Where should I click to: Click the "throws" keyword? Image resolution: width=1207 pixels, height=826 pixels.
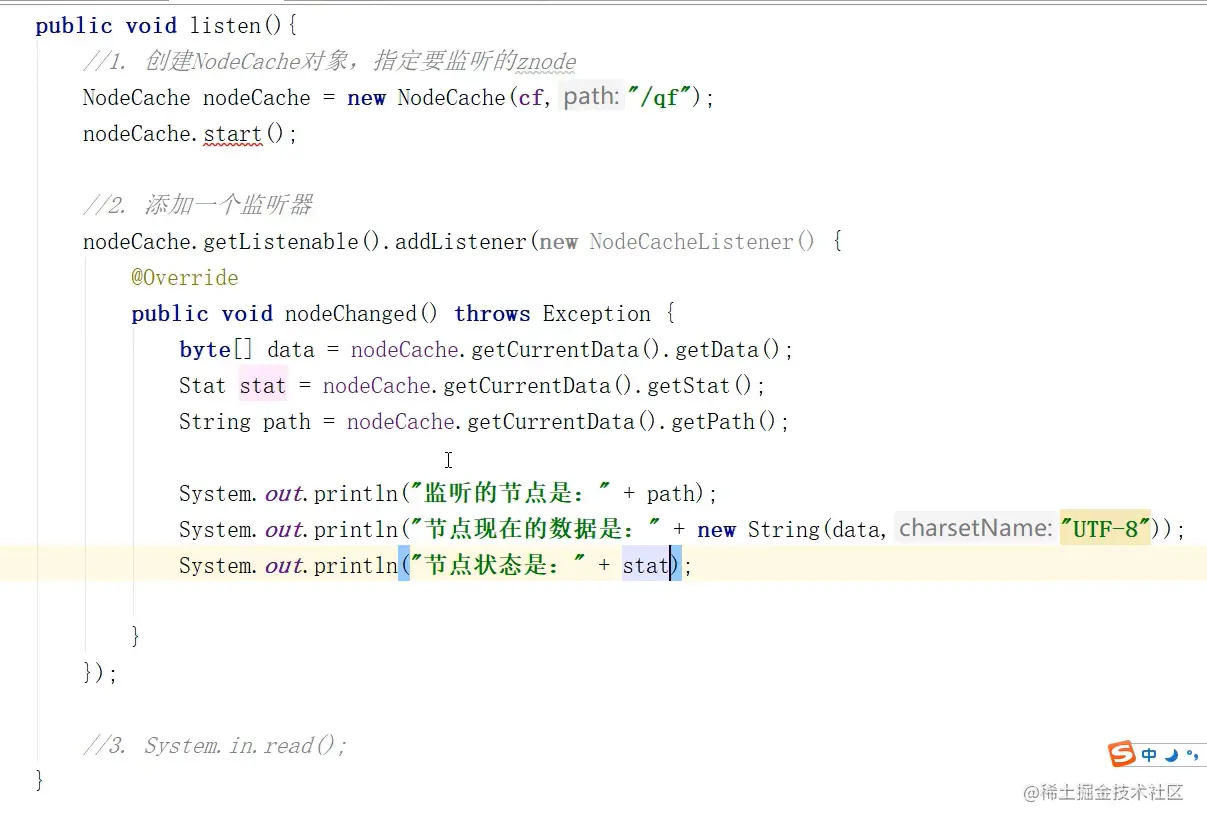tap(492, 314)
